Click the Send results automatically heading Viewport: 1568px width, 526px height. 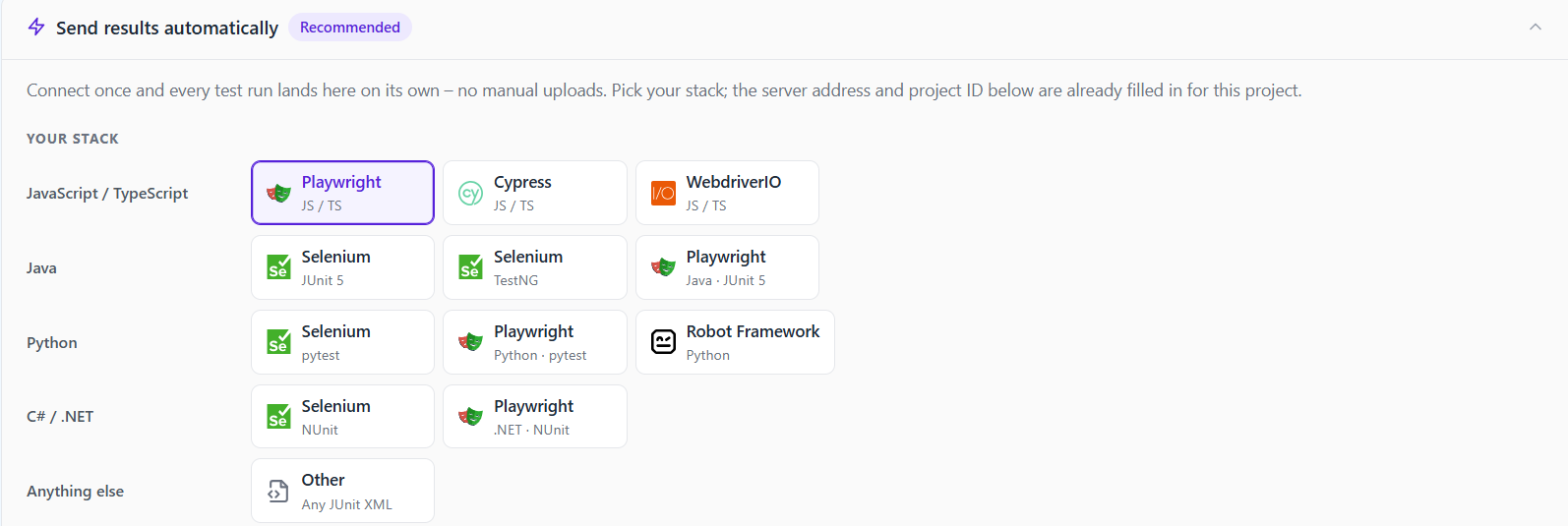click(167, 28)
